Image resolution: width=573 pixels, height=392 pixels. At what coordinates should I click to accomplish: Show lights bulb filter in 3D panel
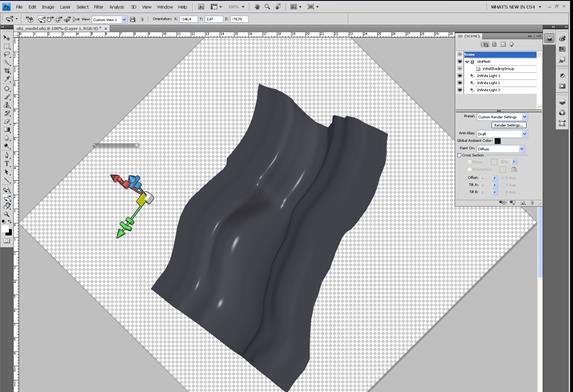pos(512,44)
